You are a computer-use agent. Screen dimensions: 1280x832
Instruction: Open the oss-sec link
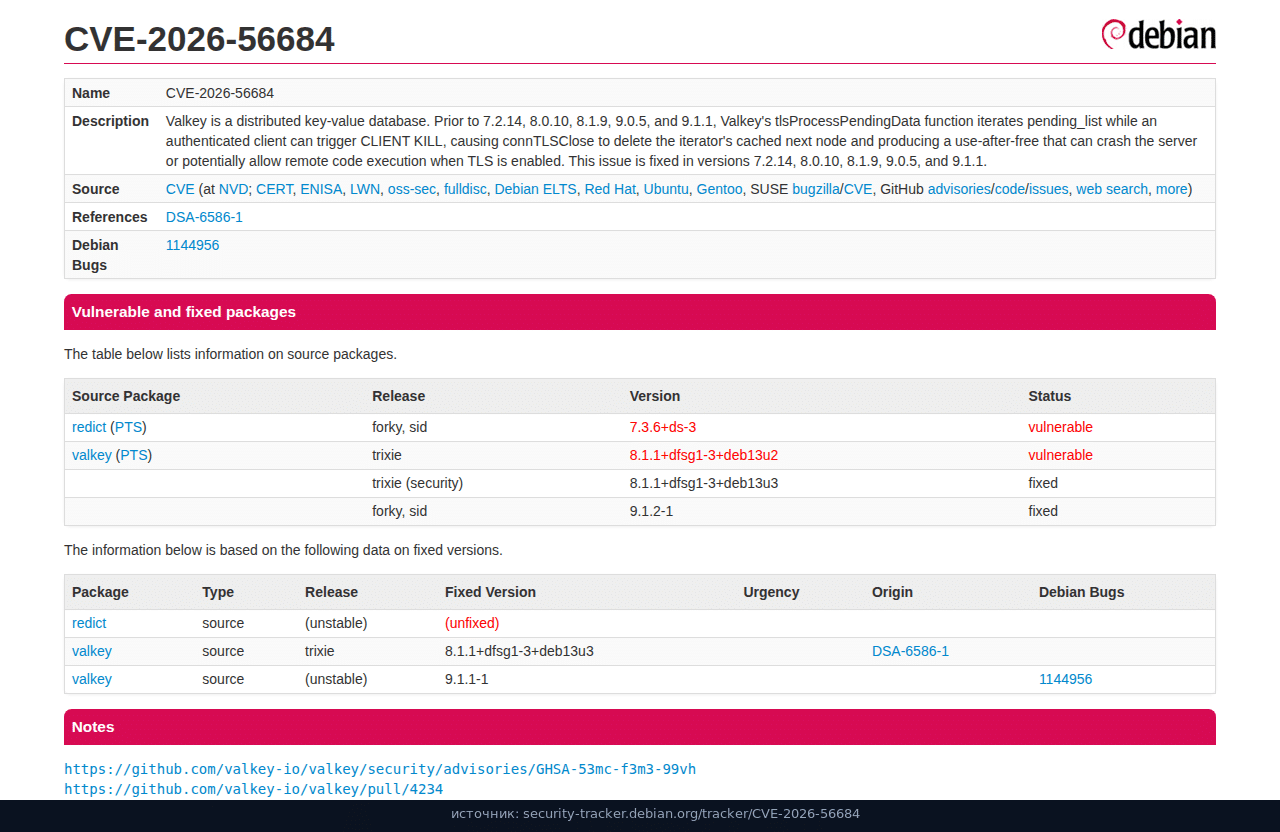(412, 189)
